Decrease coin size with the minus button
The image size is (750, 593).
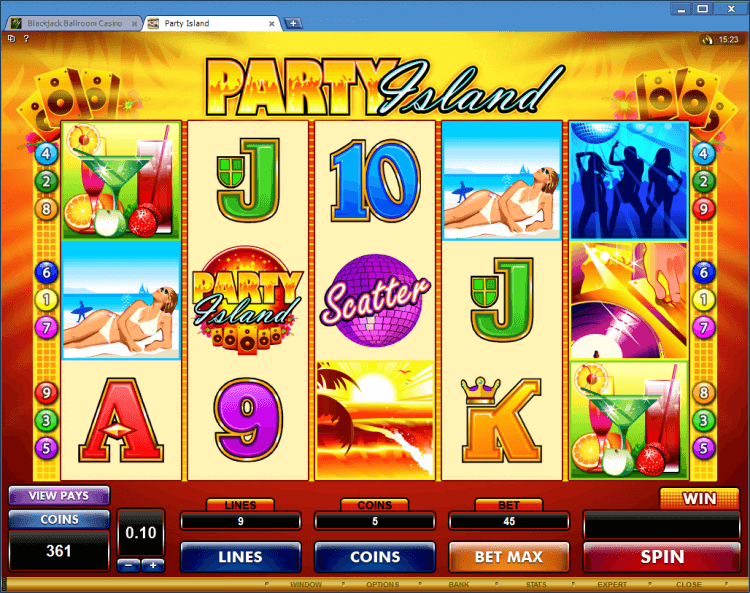[x=128, y=565]
